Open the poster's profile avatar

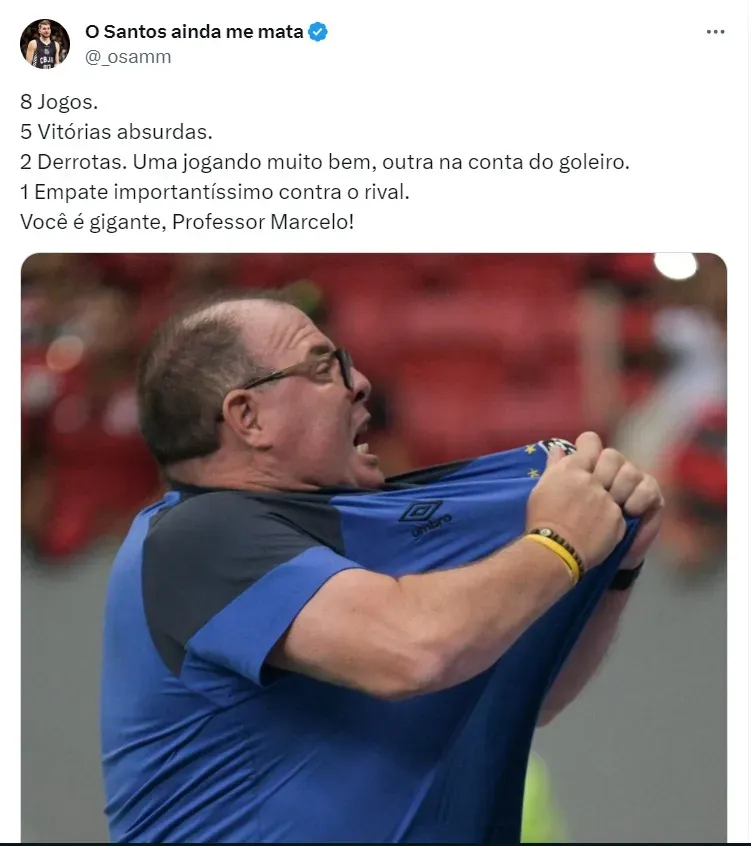[x=45, y=44]
